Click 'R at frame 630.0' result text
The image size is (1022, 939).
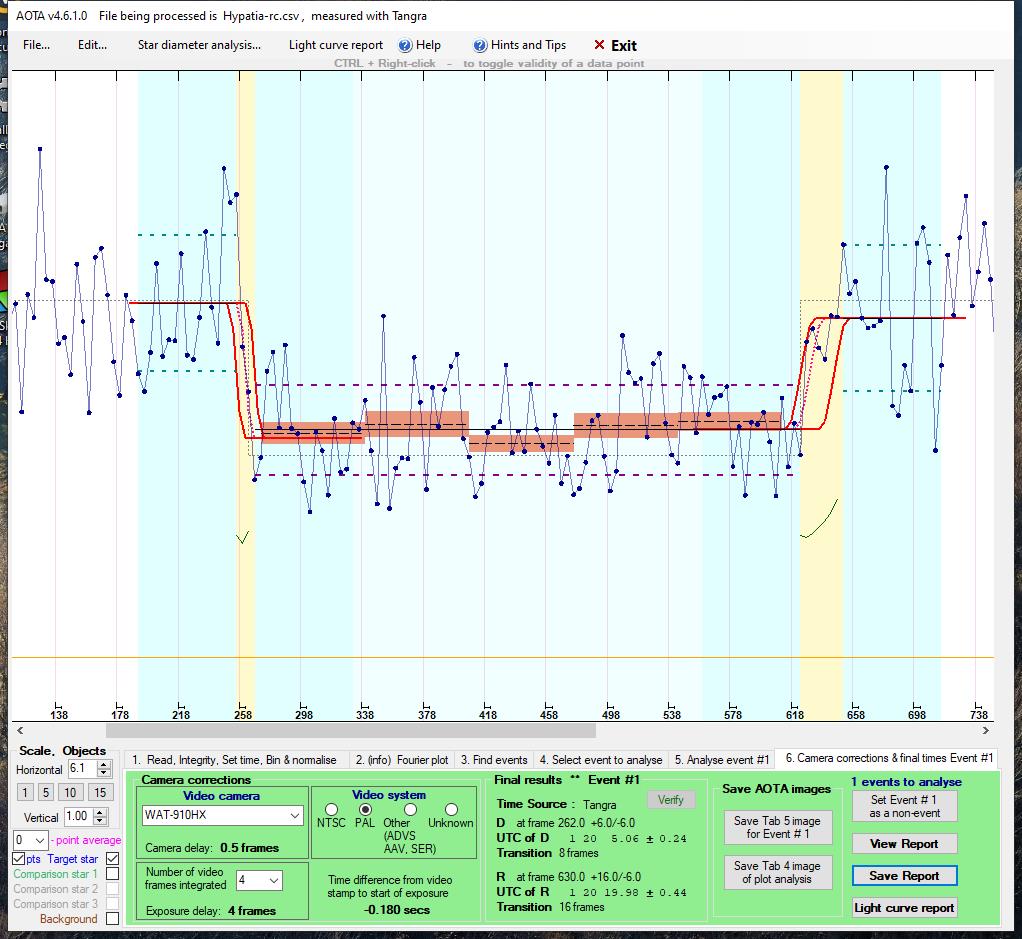tap(569, 877)
